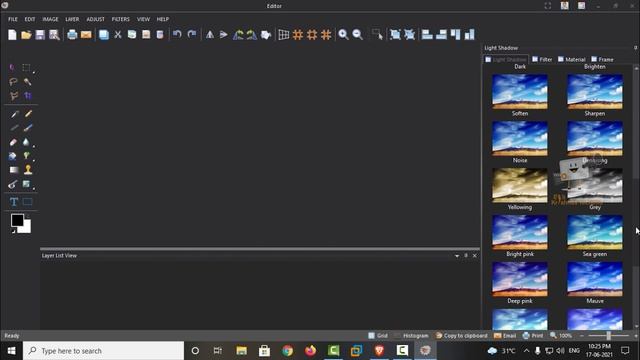Select the Text tool
This screenshot has width=640, height=360.
click(13, 202)
